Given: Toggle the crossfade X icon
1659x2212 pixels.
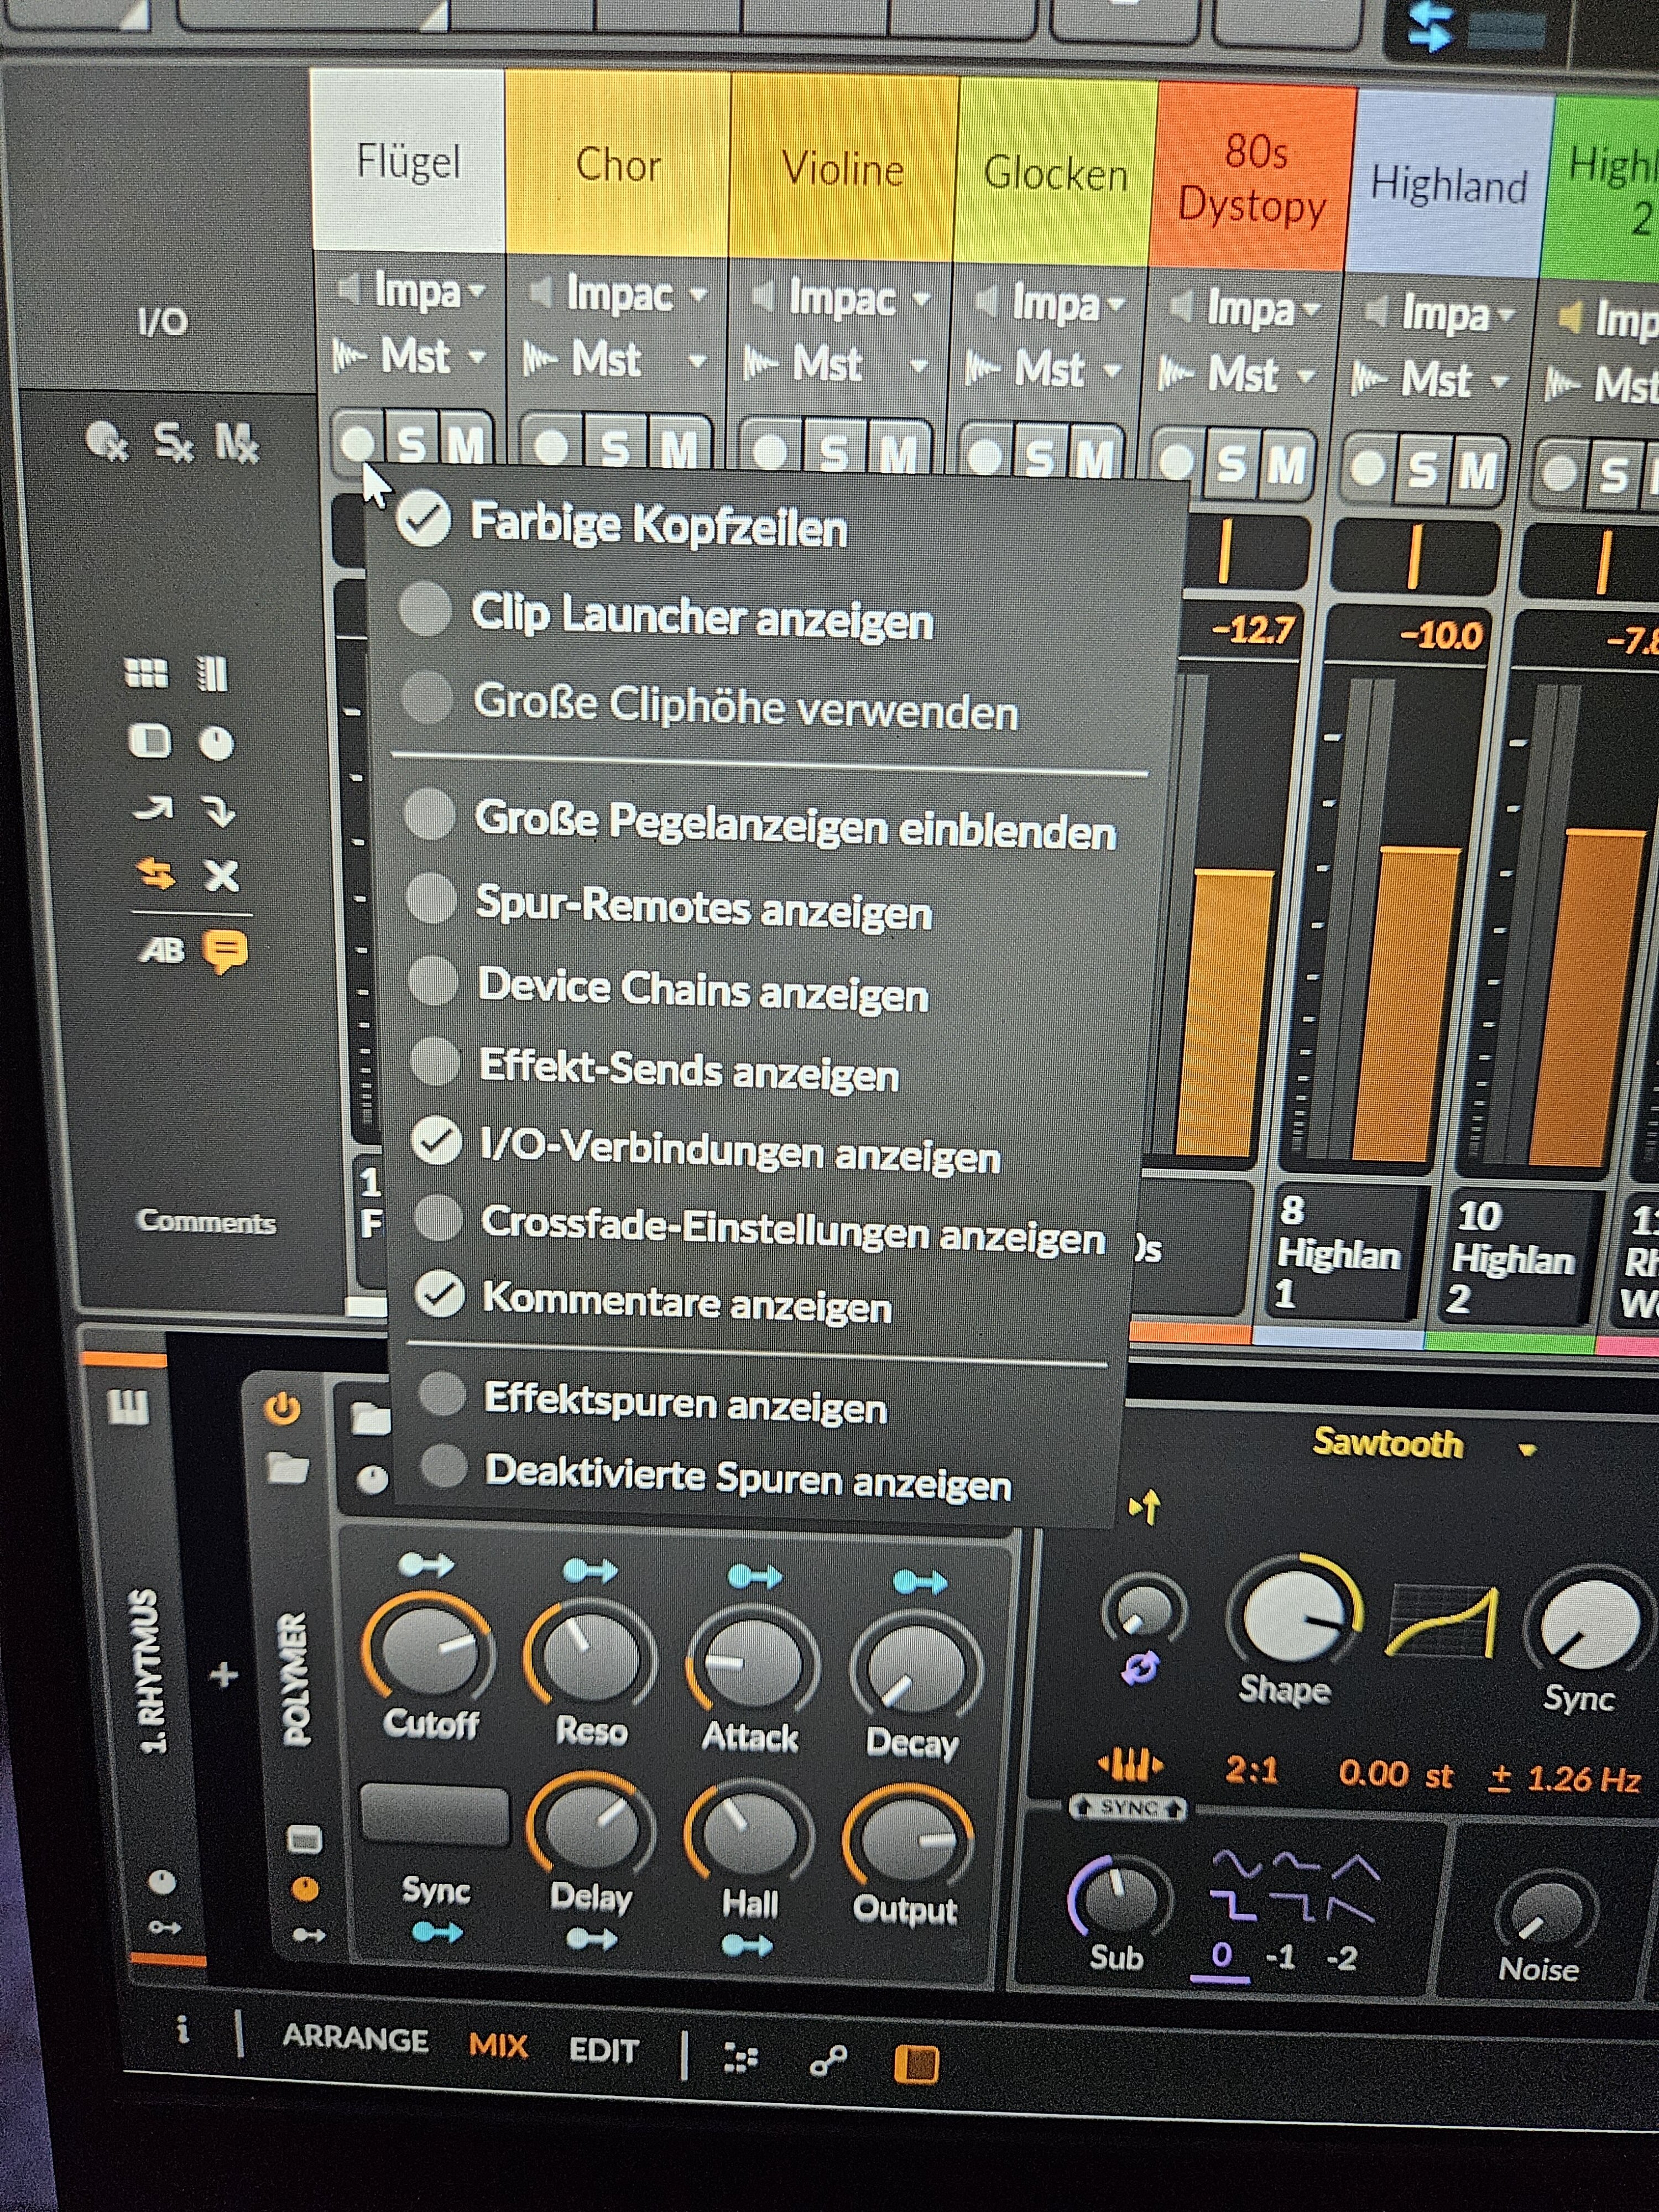Looking at the screenshot, I should click(x=221, y=876).
